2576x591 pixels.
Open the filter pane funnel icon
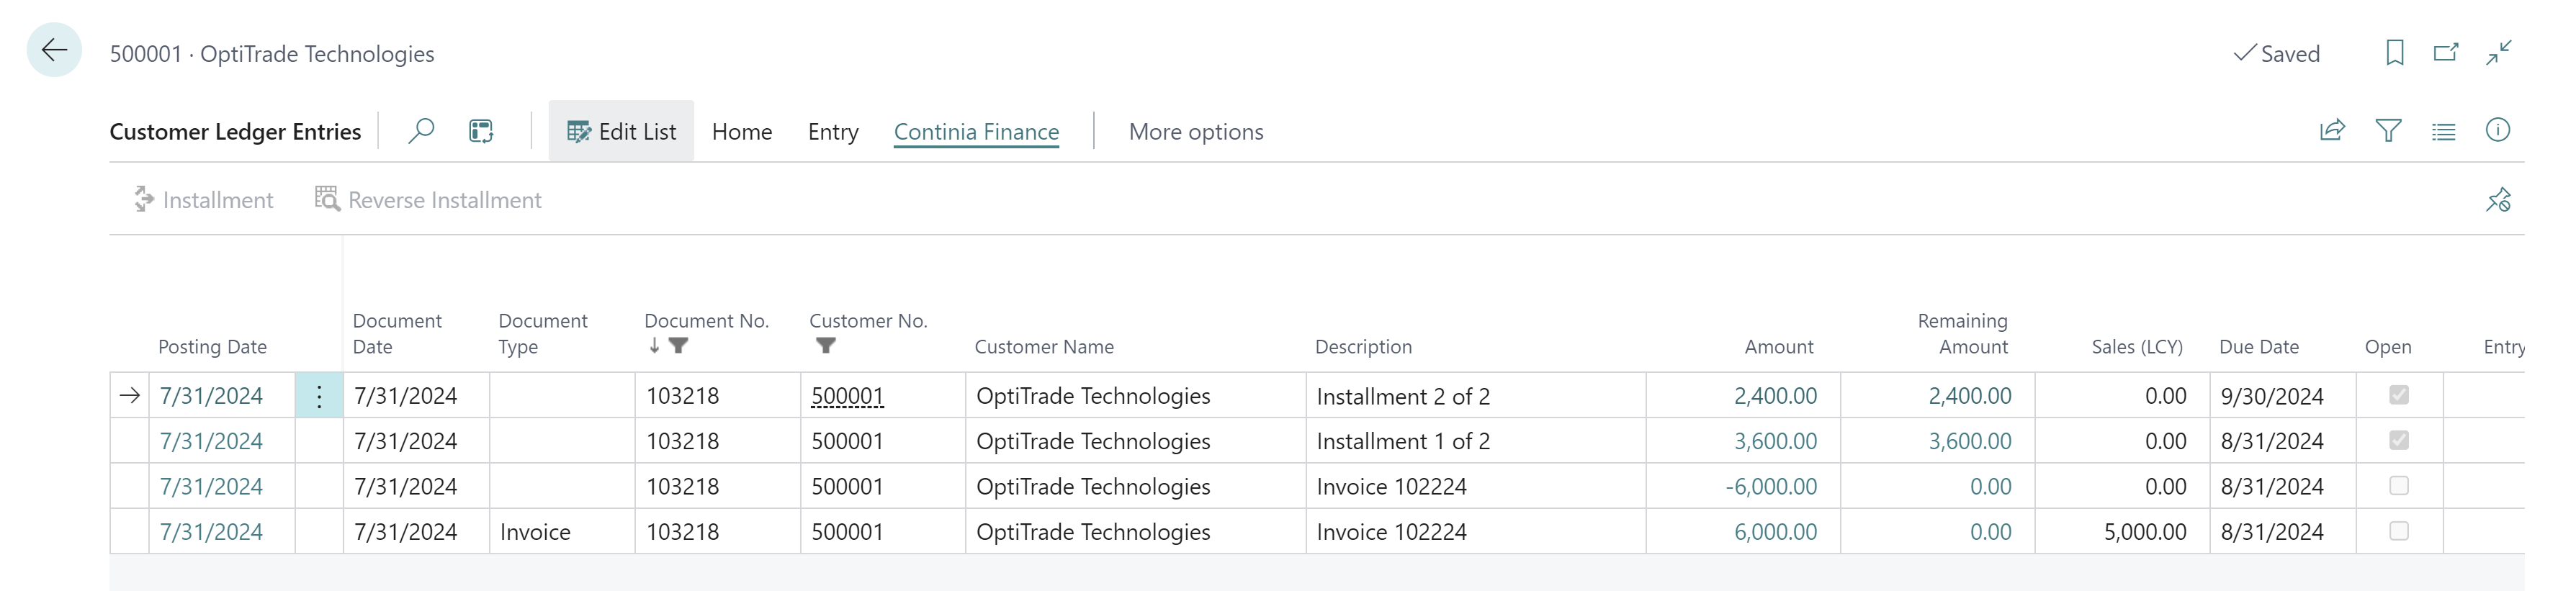point(2388,130)
